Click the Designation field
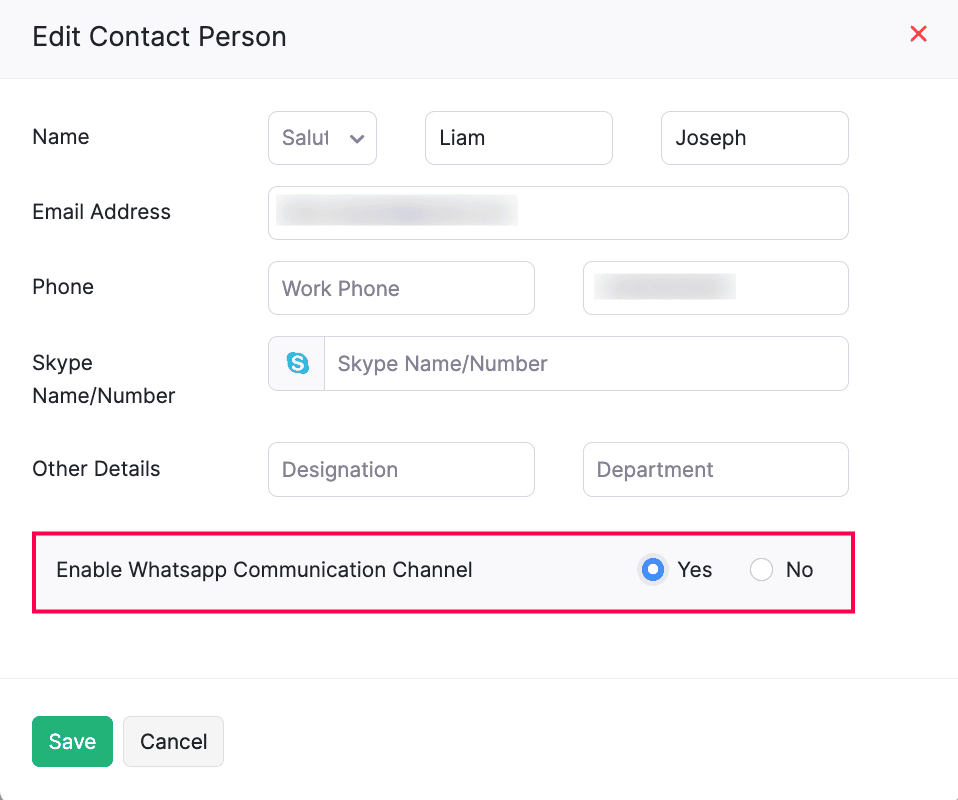The width and height of the screenshot is (958, 800). [x=401, y=469]
